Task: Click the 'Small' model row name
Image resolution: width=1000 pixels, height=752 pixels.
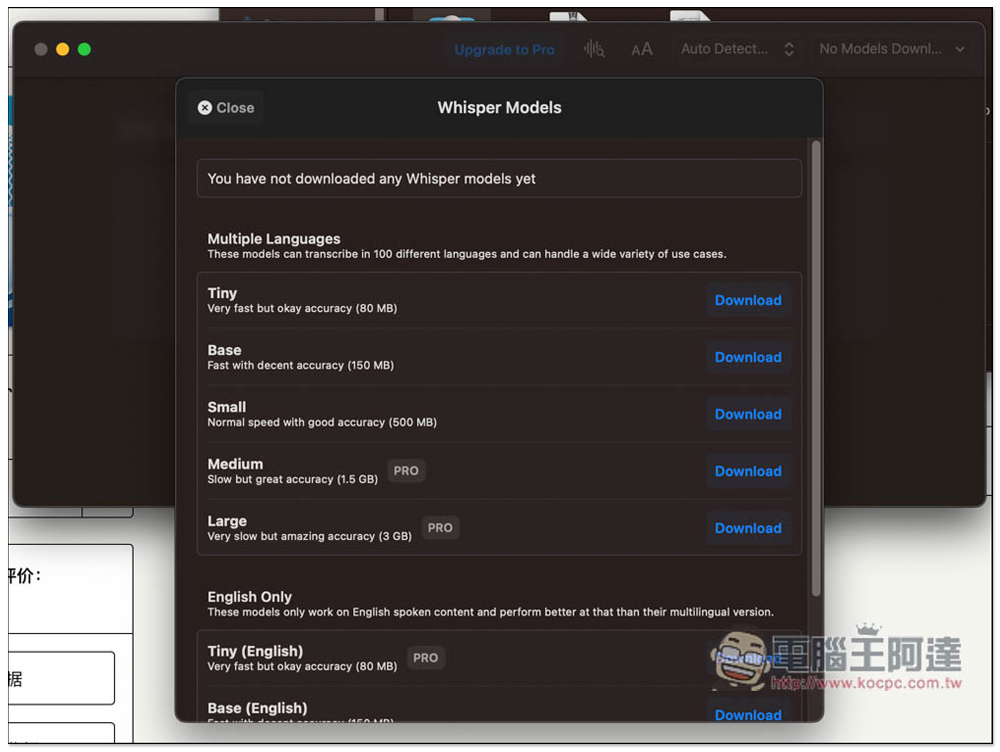Action: [226, 407]
